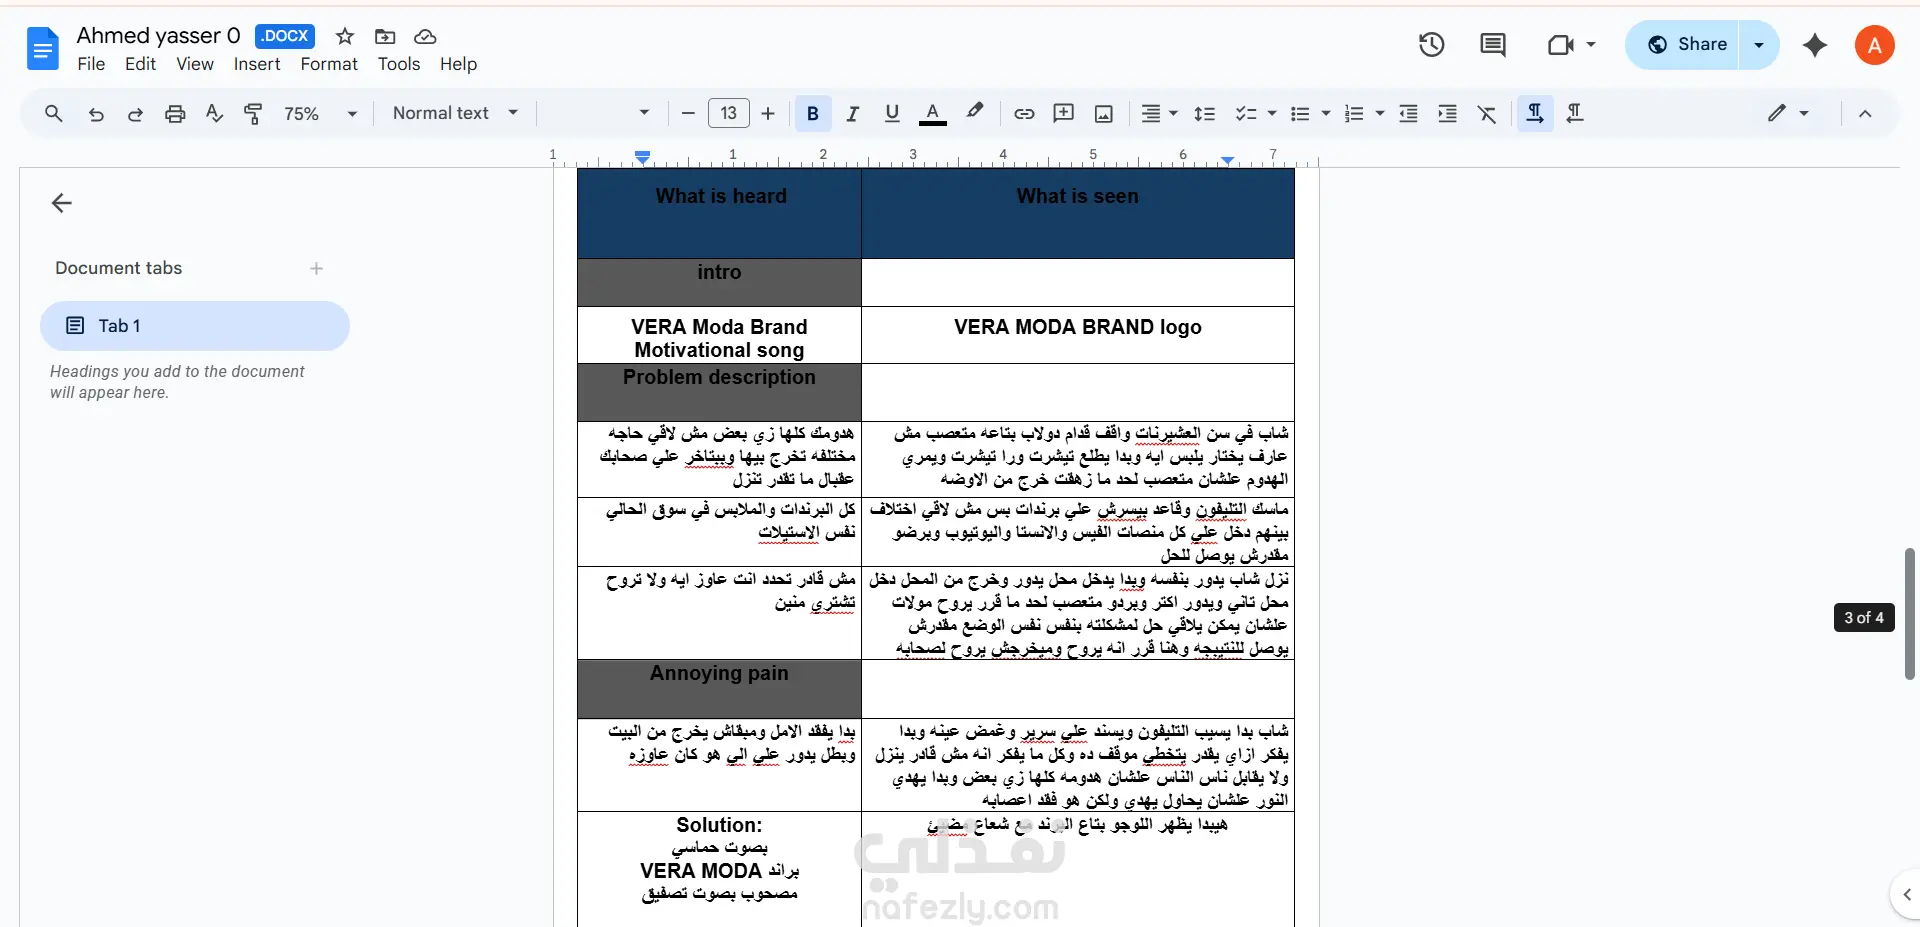Screen dimensions: 1920x927
Task: Open the account avatar A
Action: click(1875, 45)
